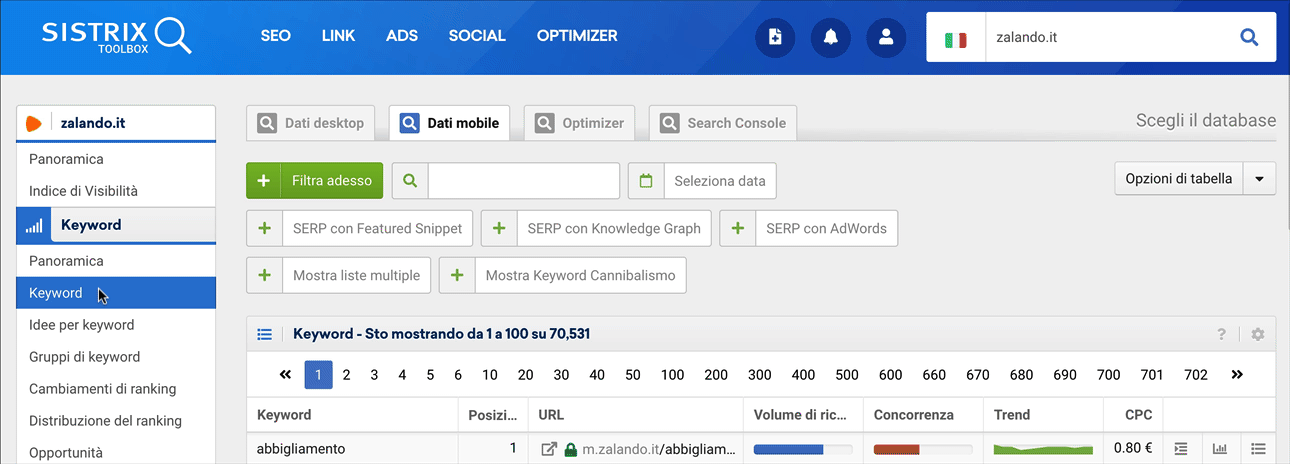Open the SOCIAL menu

click(477, 36)
